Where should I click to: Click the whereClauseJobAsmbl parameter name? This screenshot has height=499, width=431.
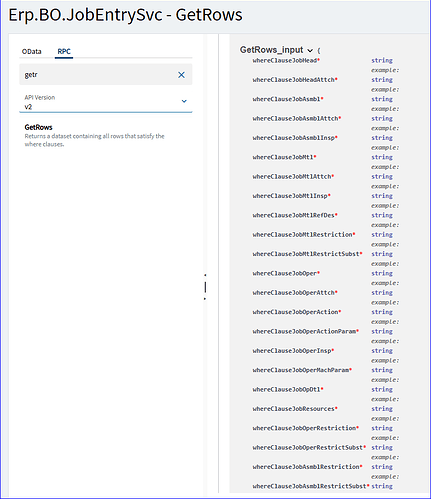click(287, 99)
